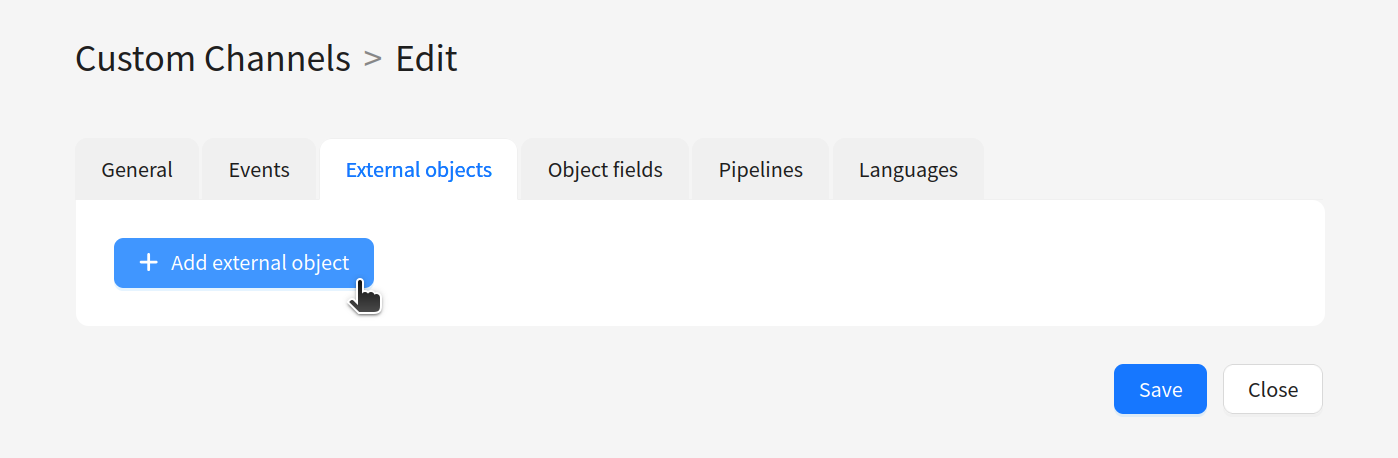Click the white Close button
Viewport: 1398px width, 458px height.
pos(1273,389)
